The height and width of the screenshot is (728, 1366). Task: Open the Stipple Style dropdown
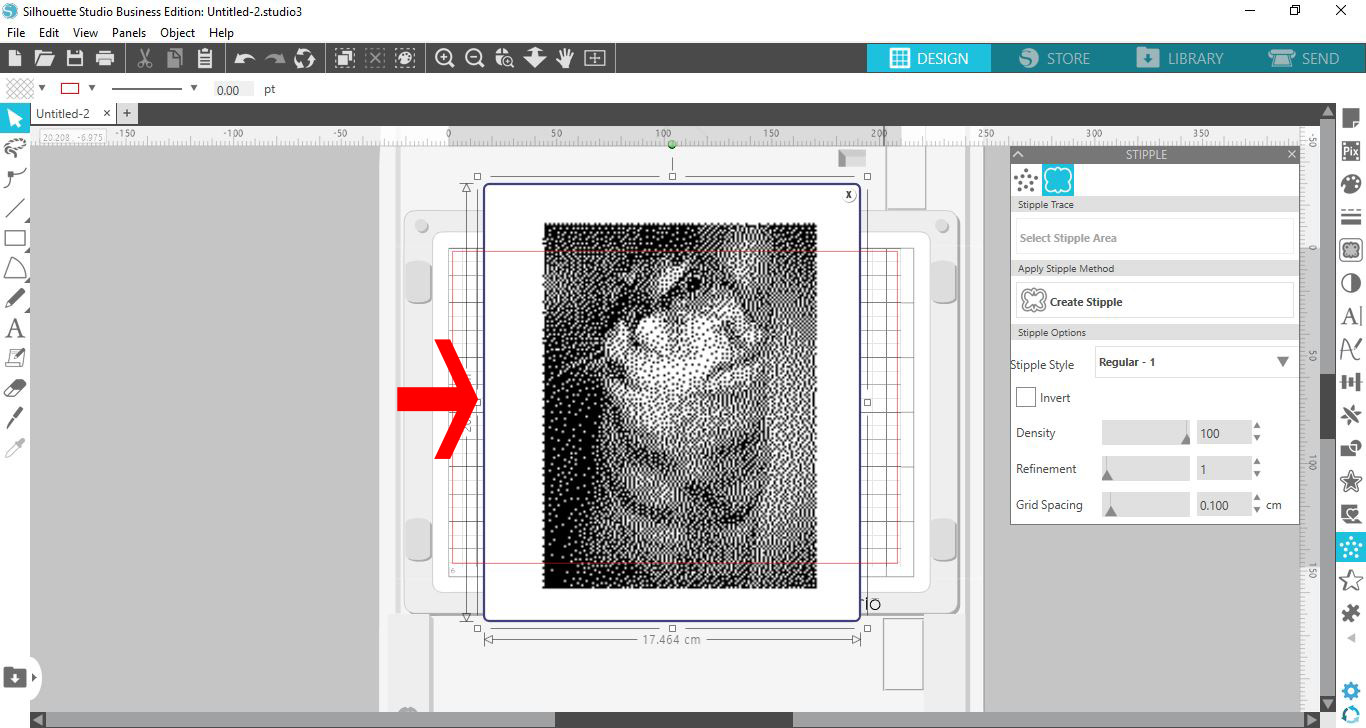[1195, 362]
